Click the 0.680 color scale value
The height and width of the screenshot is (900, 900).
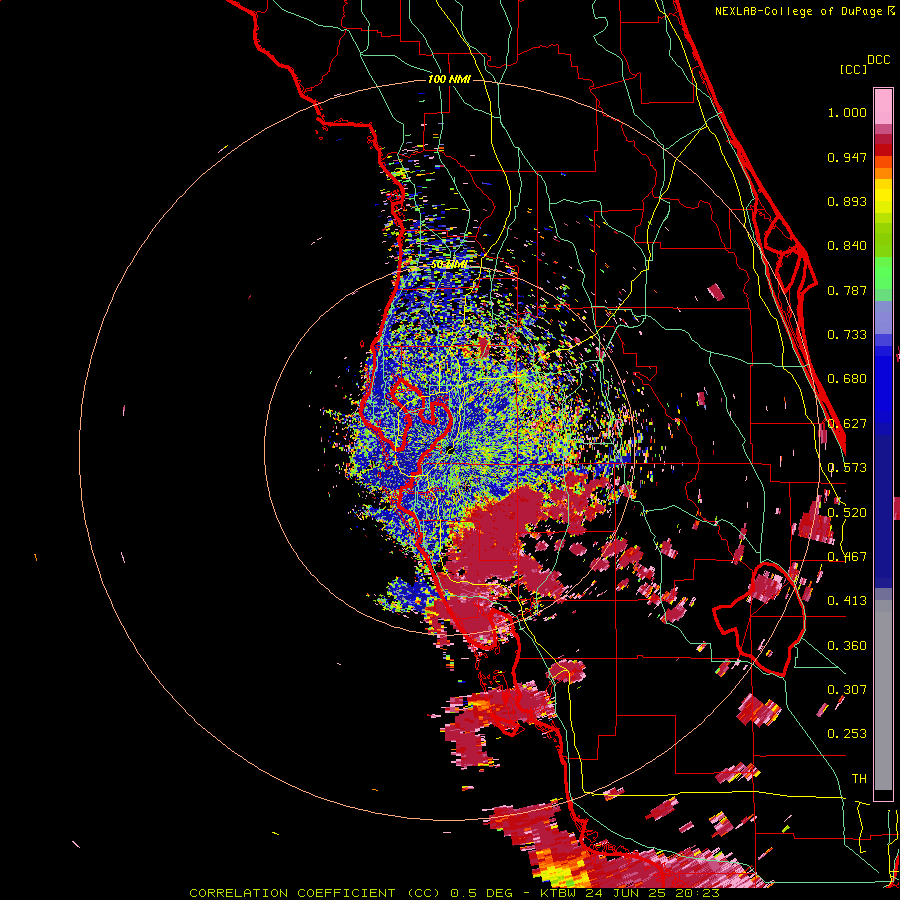pos(847,379)
